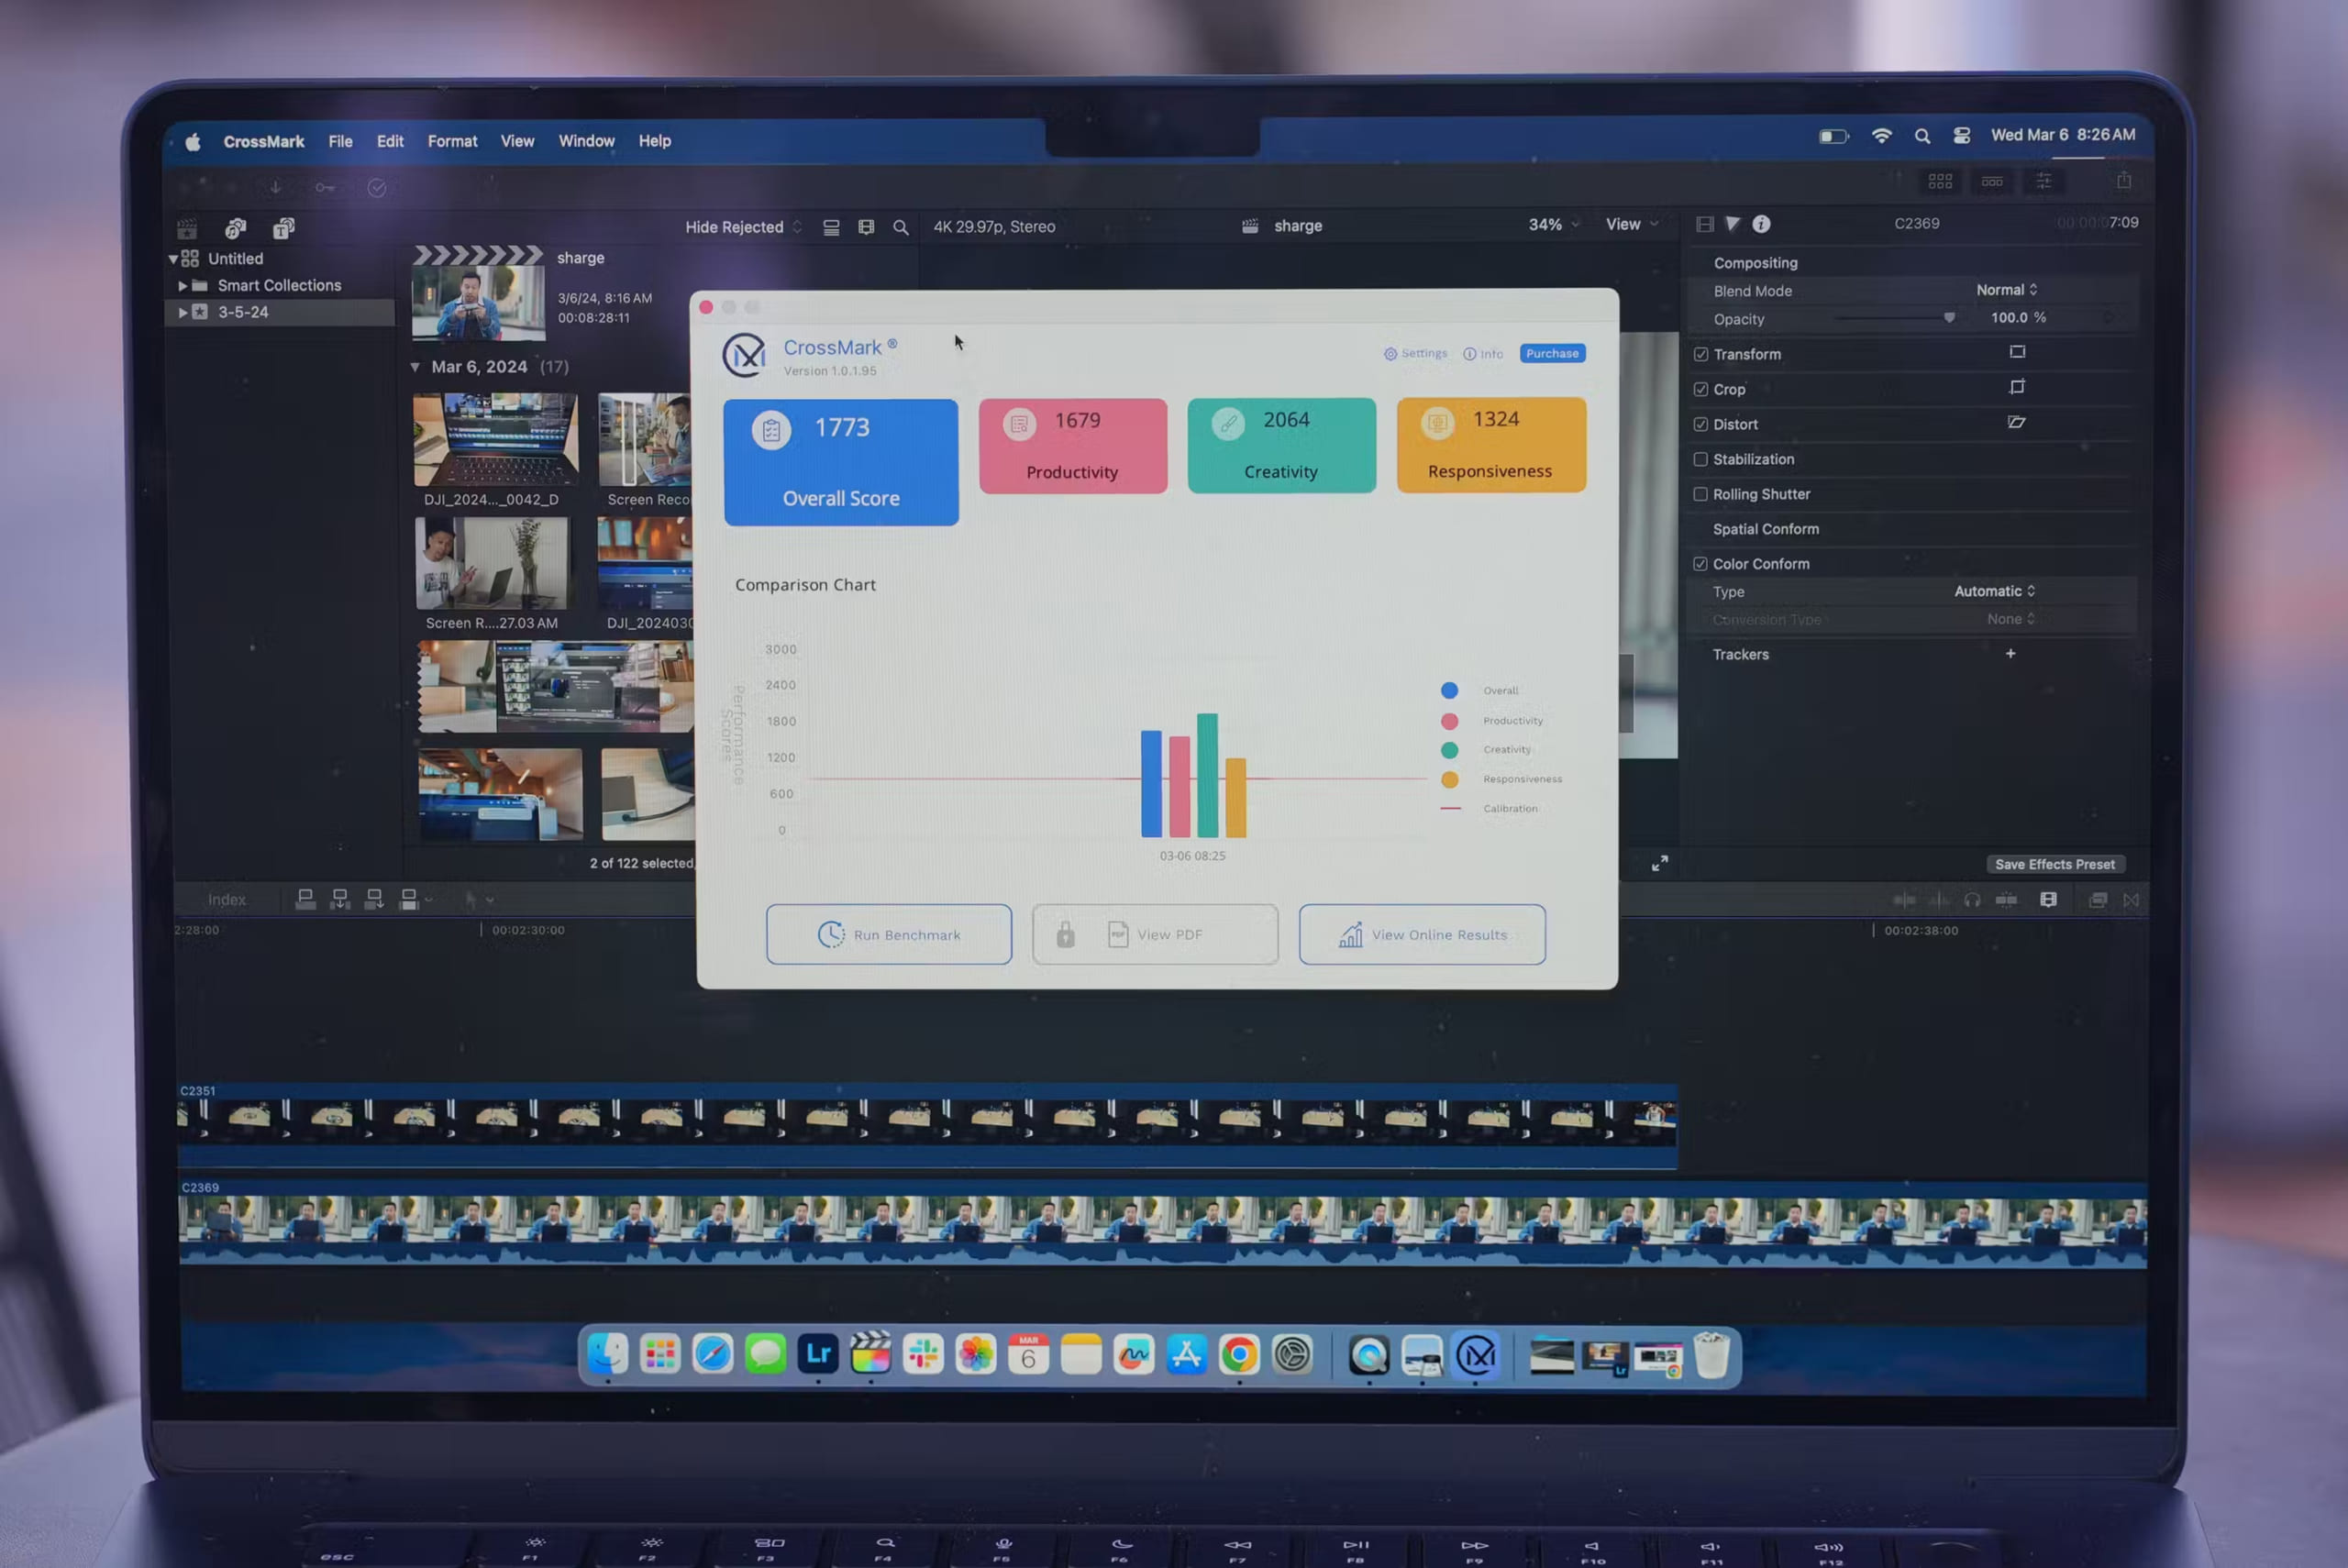Expand the Smart Collections folder
The image size is (2348, 1568).
[184, 285]
